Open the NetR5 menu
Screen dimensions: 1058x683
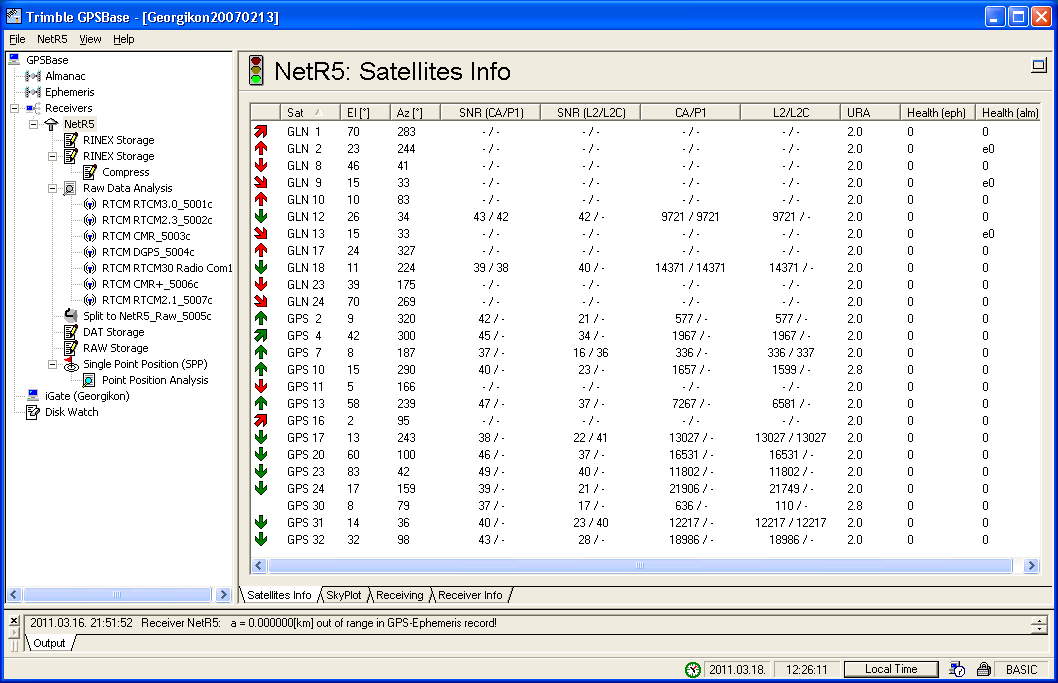click(52, 39)
